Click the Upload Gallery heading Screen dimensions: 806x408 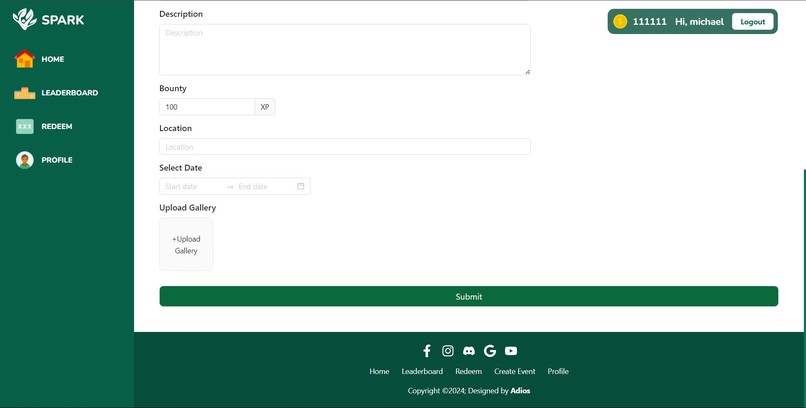[188, 208]
